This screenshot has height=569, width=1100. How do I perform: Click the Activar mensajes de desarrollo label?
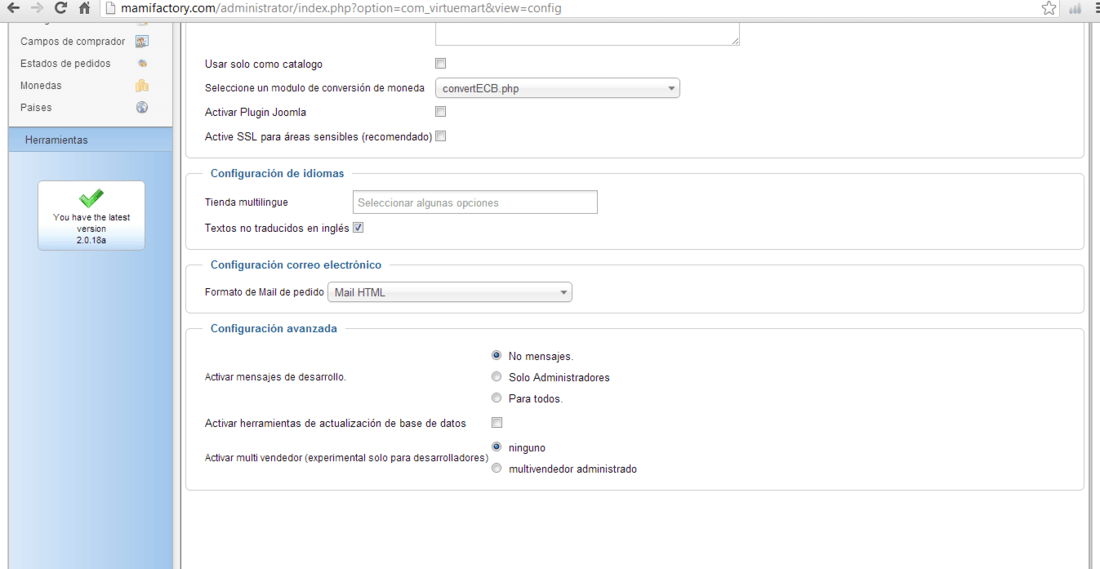click(x=275, y=377)
